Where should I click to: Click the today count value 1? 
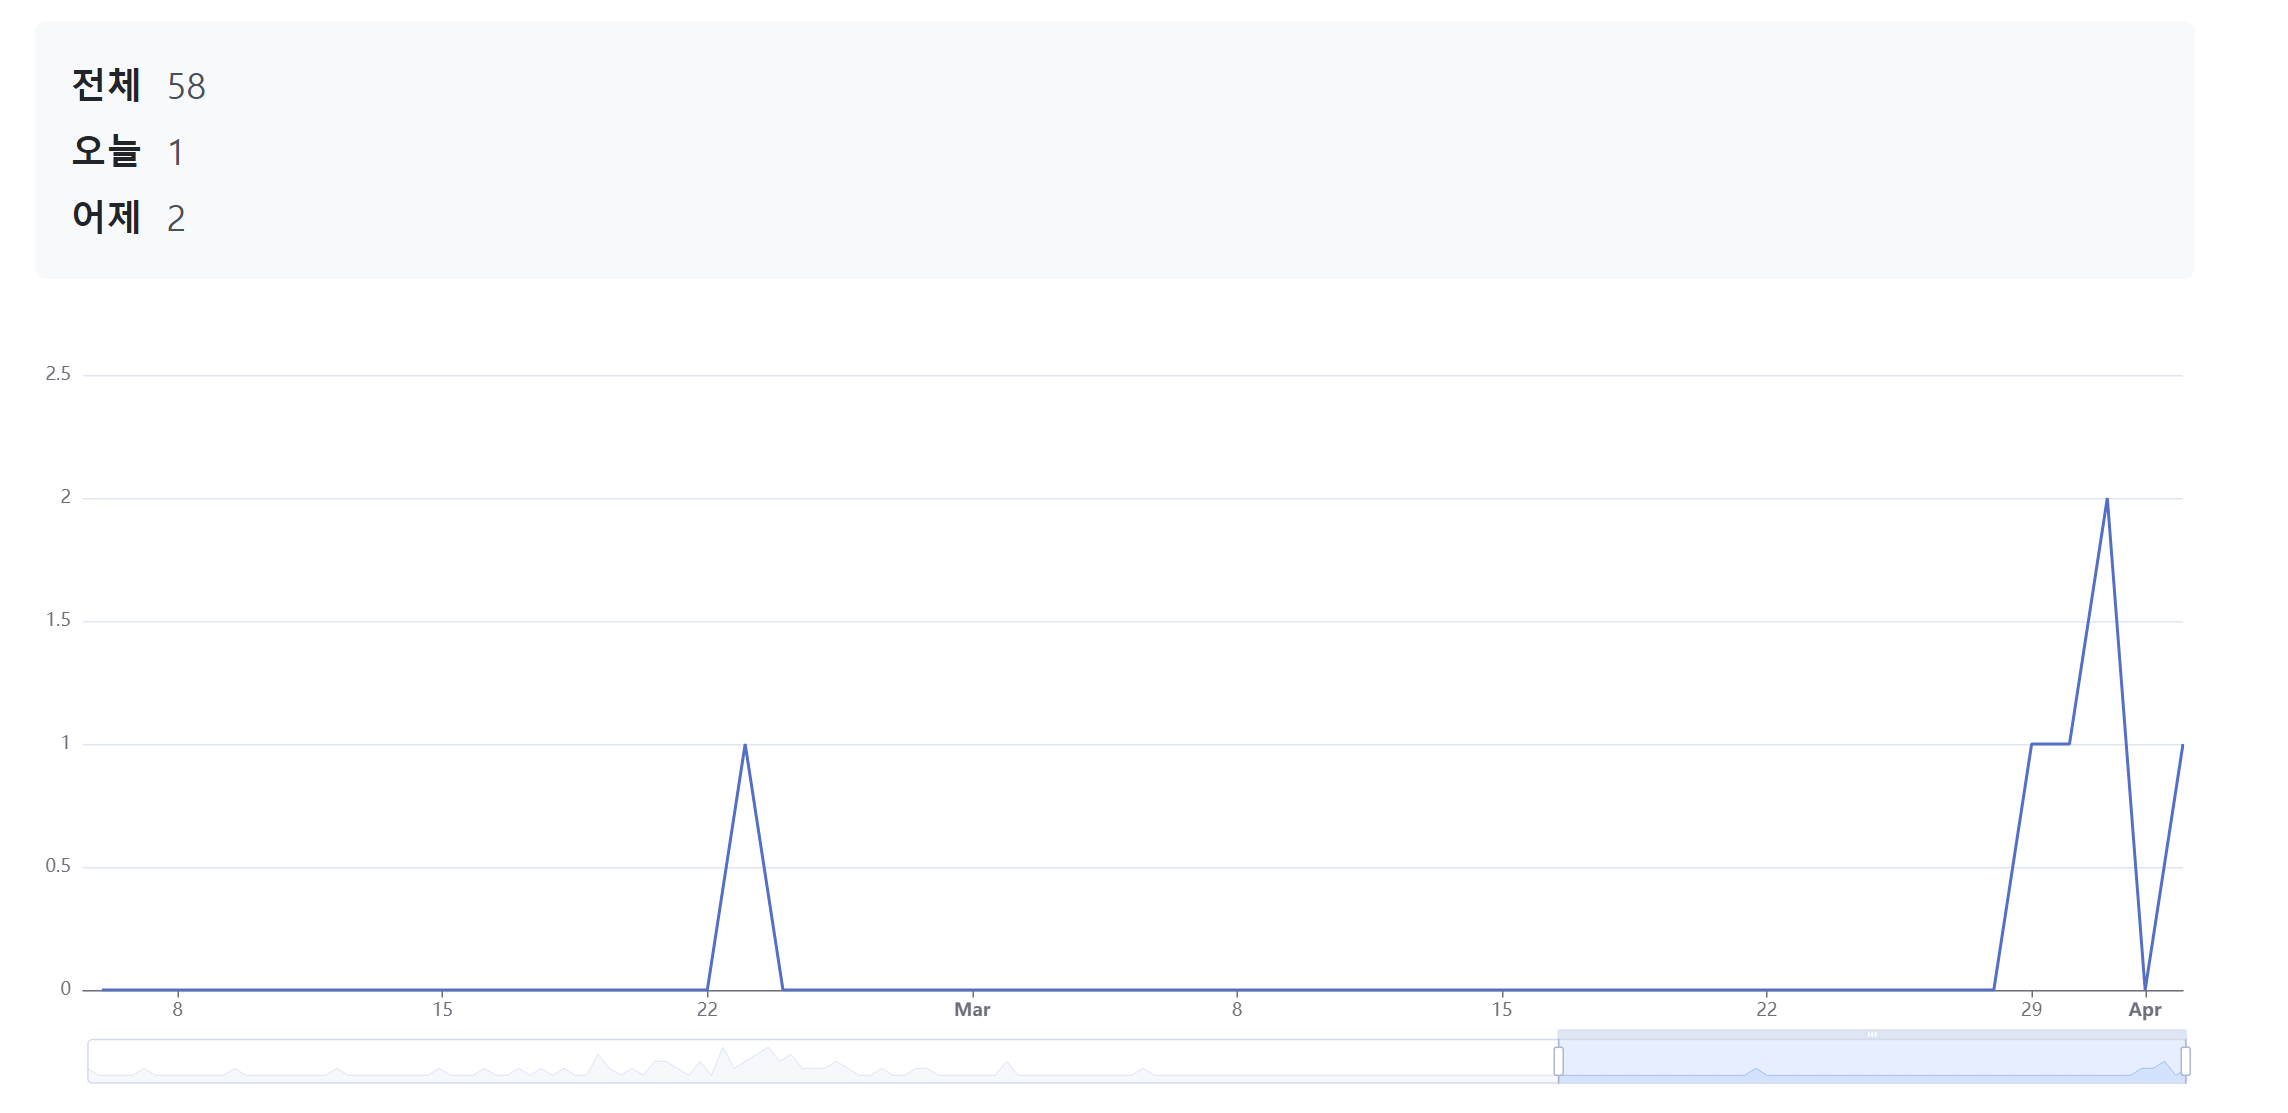point(176,153)
